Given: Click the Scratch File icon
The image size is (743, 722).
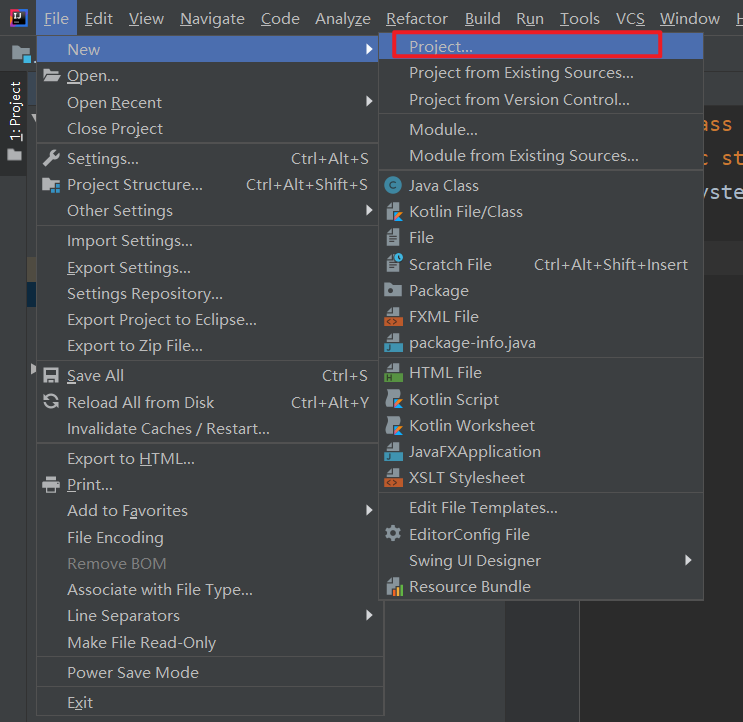Looking at the screenshot, I should 394,263.
